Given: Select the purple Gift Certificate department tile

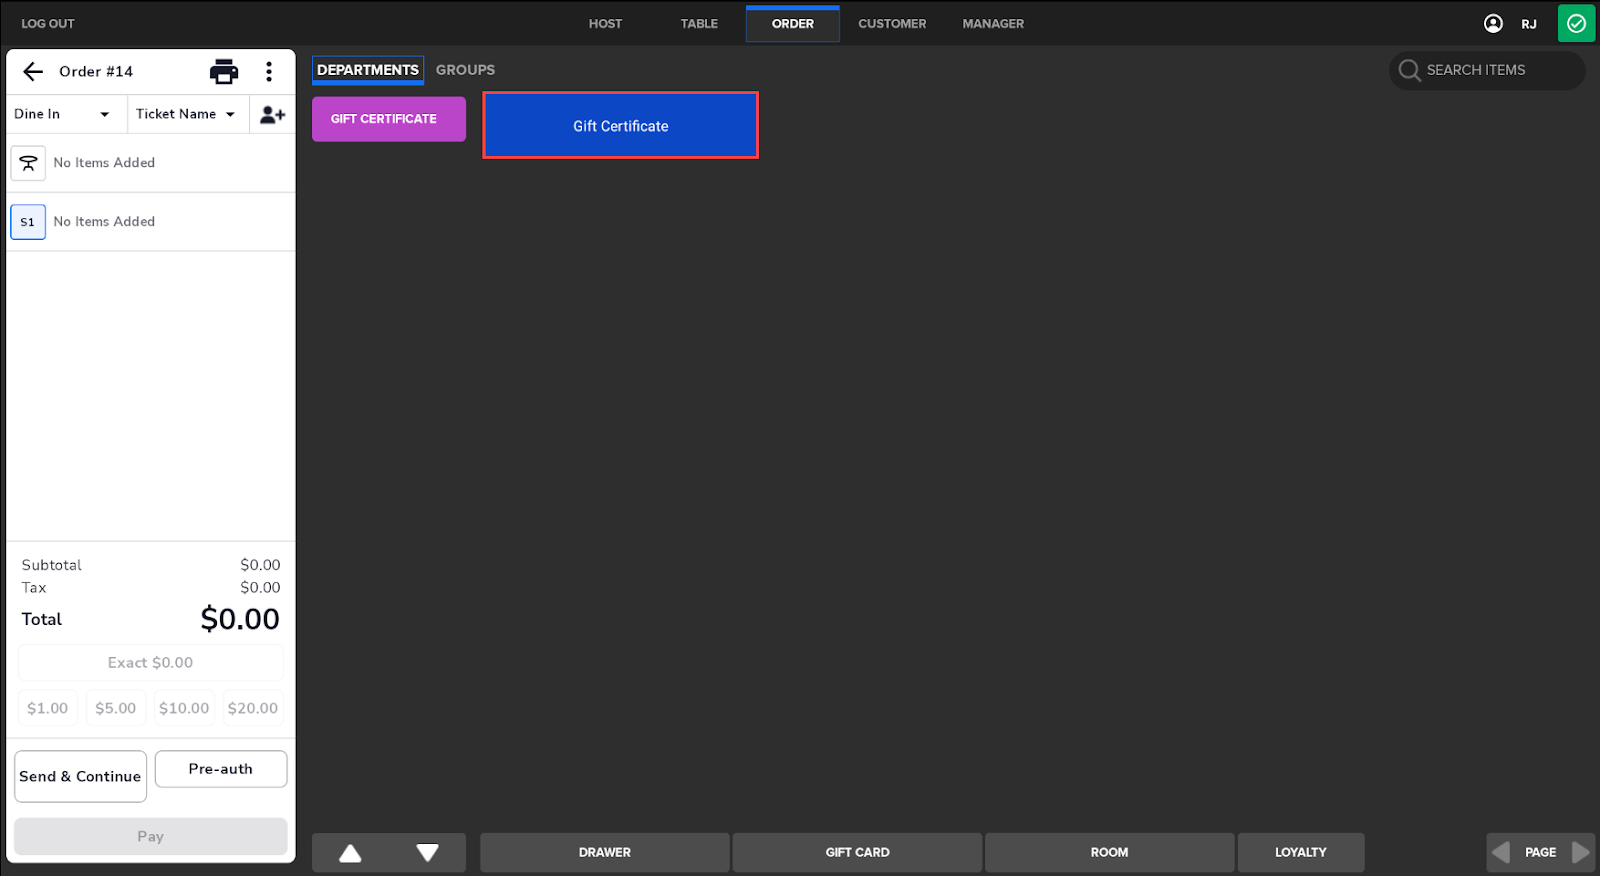Looking at the screenshot, I should tap(388, 119).
